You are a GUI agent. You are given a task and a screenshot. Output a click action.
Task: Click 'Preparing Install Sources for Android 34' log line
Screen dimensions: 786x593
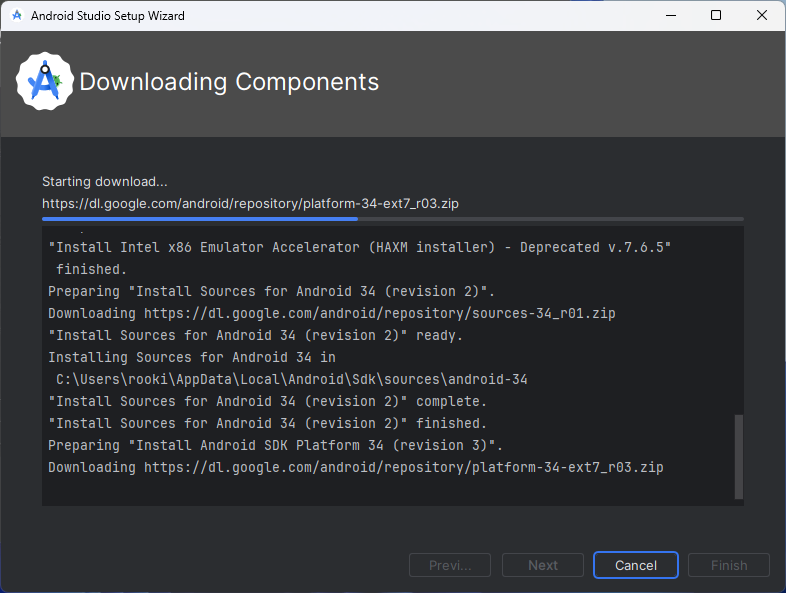click(x=272, y=291)
